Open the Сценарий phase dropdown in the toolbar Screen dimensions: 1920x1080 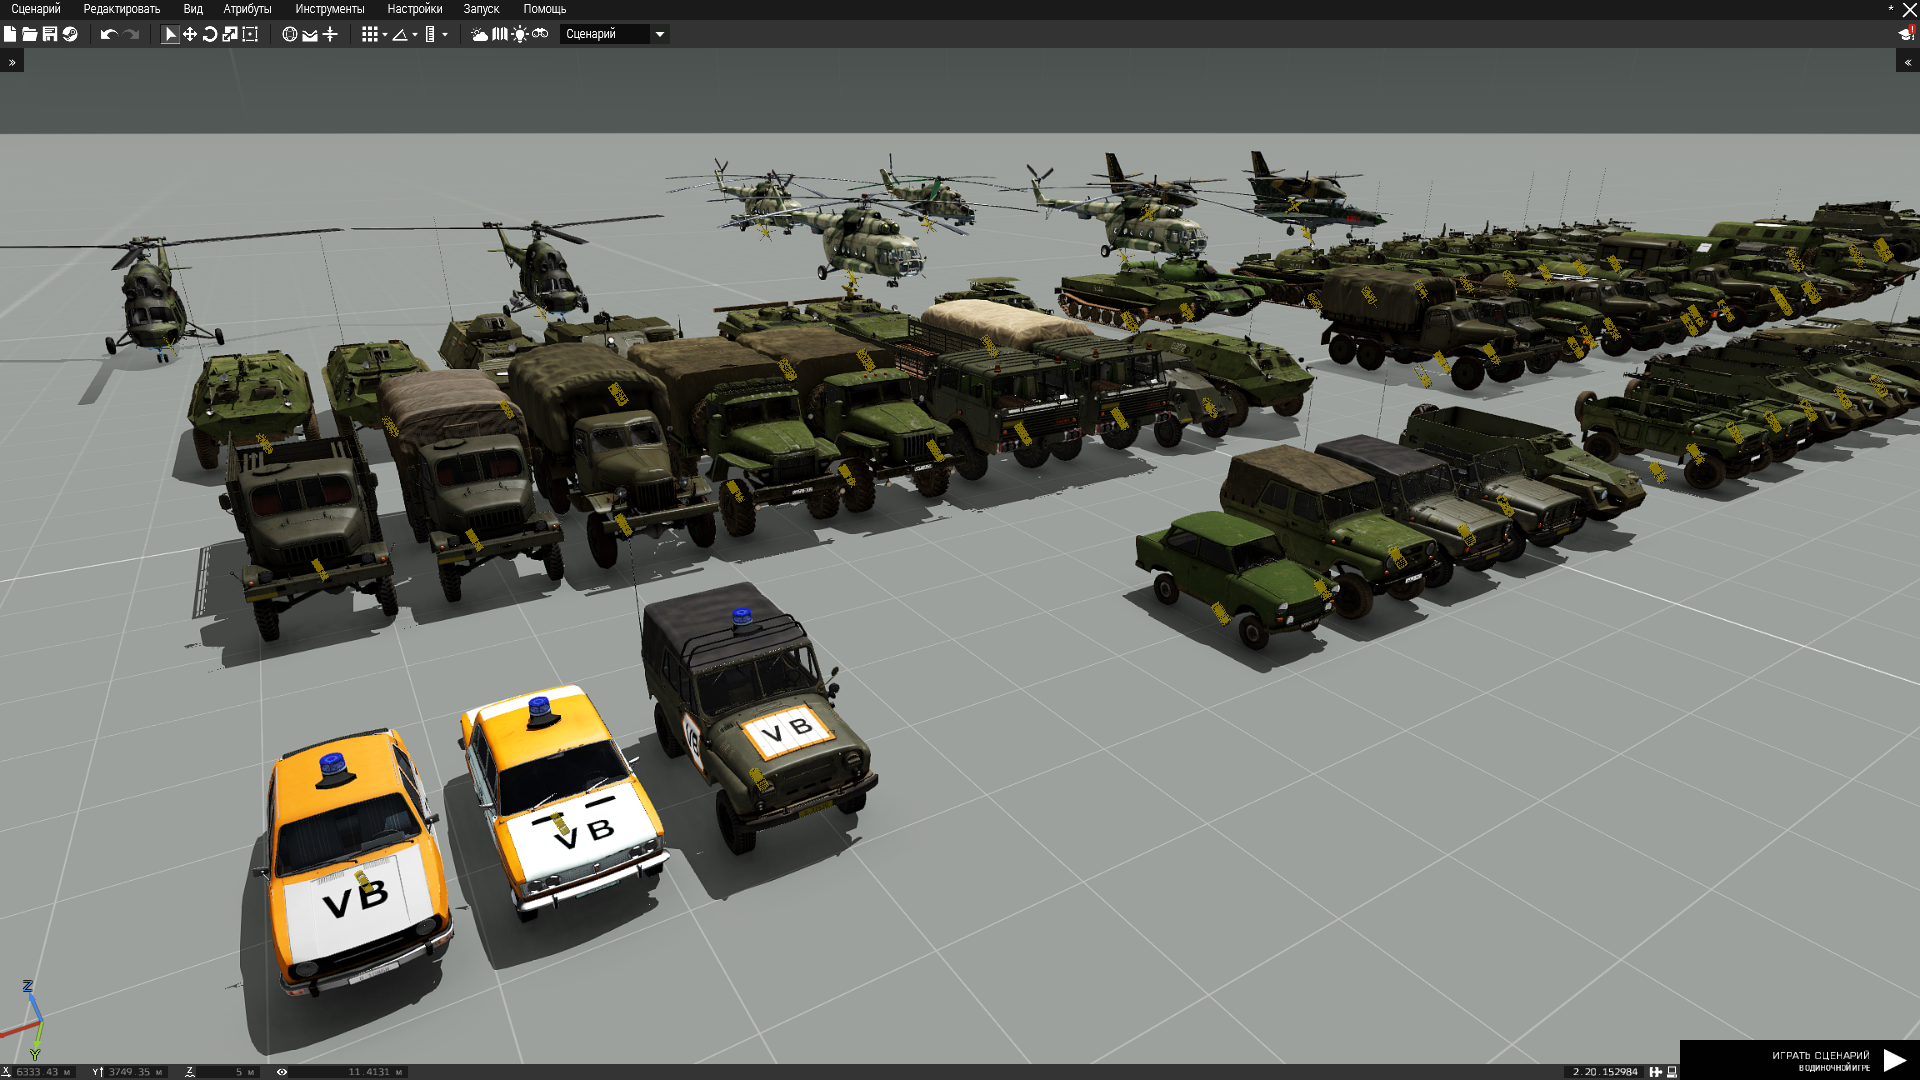(x=614, y=34)
